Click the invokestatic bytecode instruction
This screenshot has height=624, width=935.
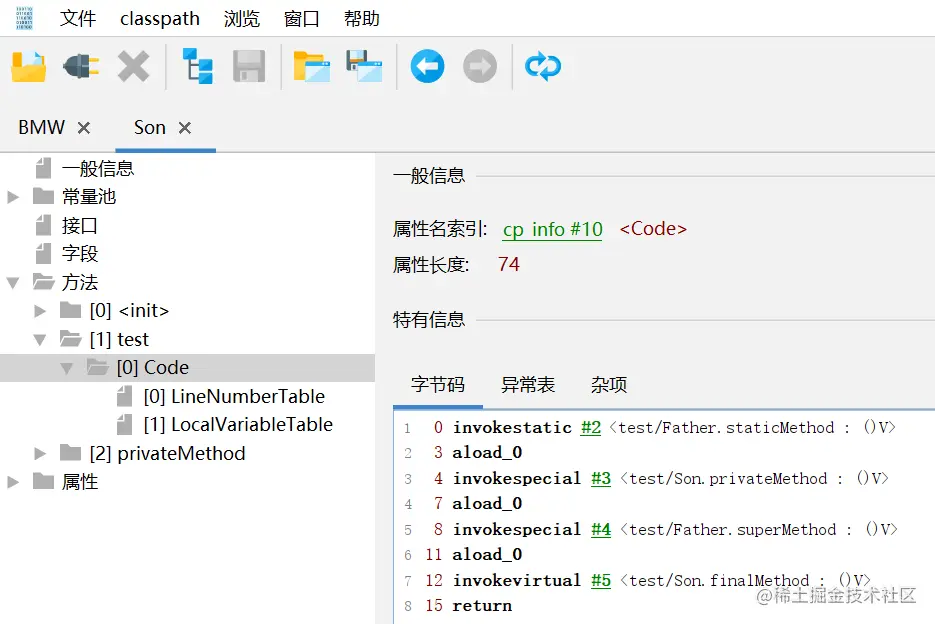click(x=512, y=427)
